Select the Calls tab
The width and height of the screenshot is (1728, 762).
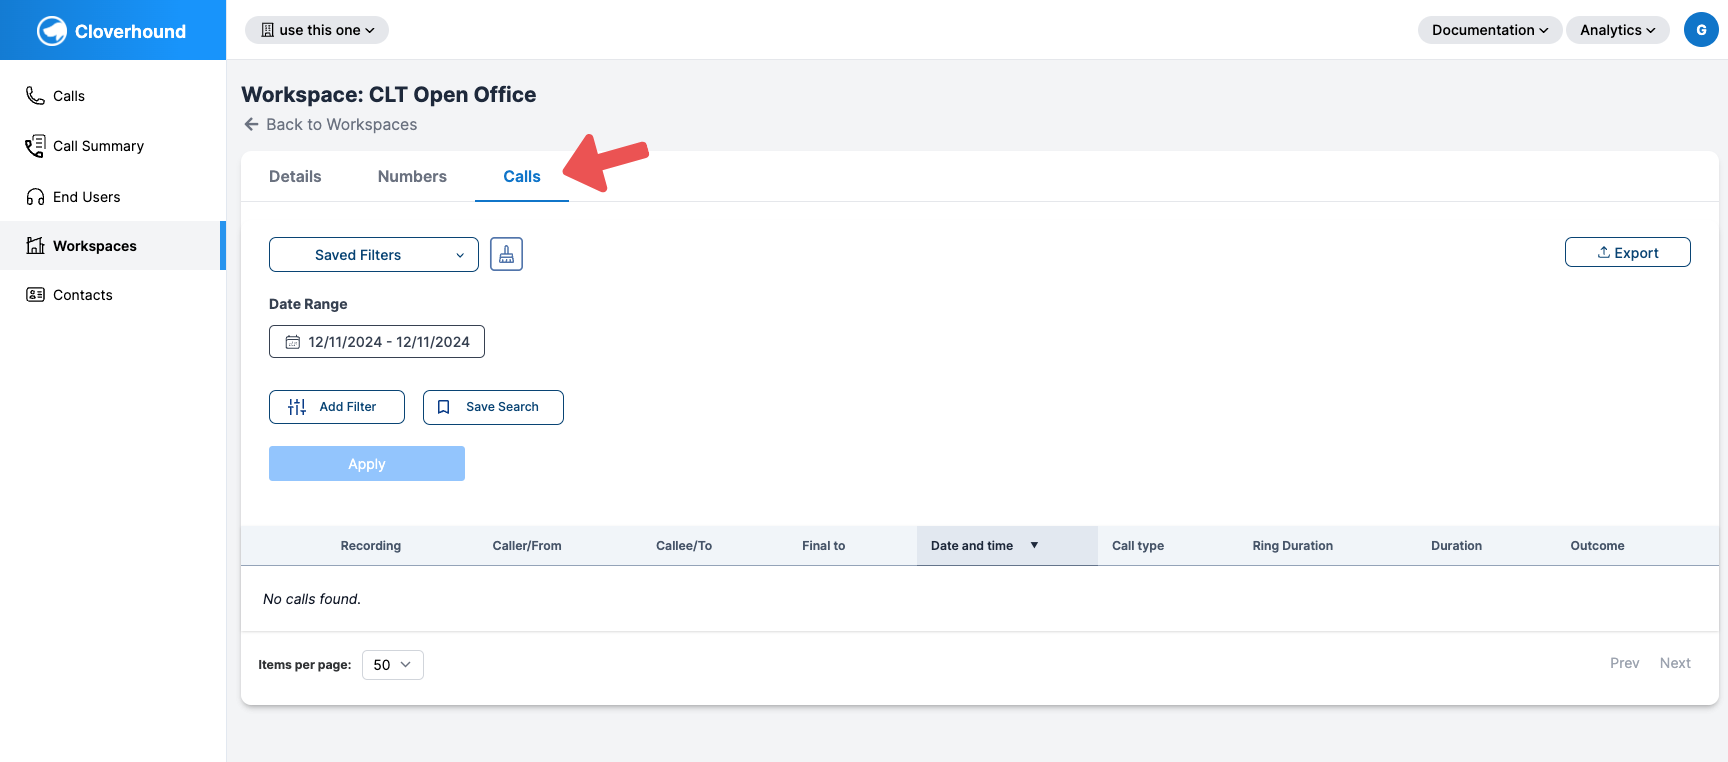tap(522, 176)
